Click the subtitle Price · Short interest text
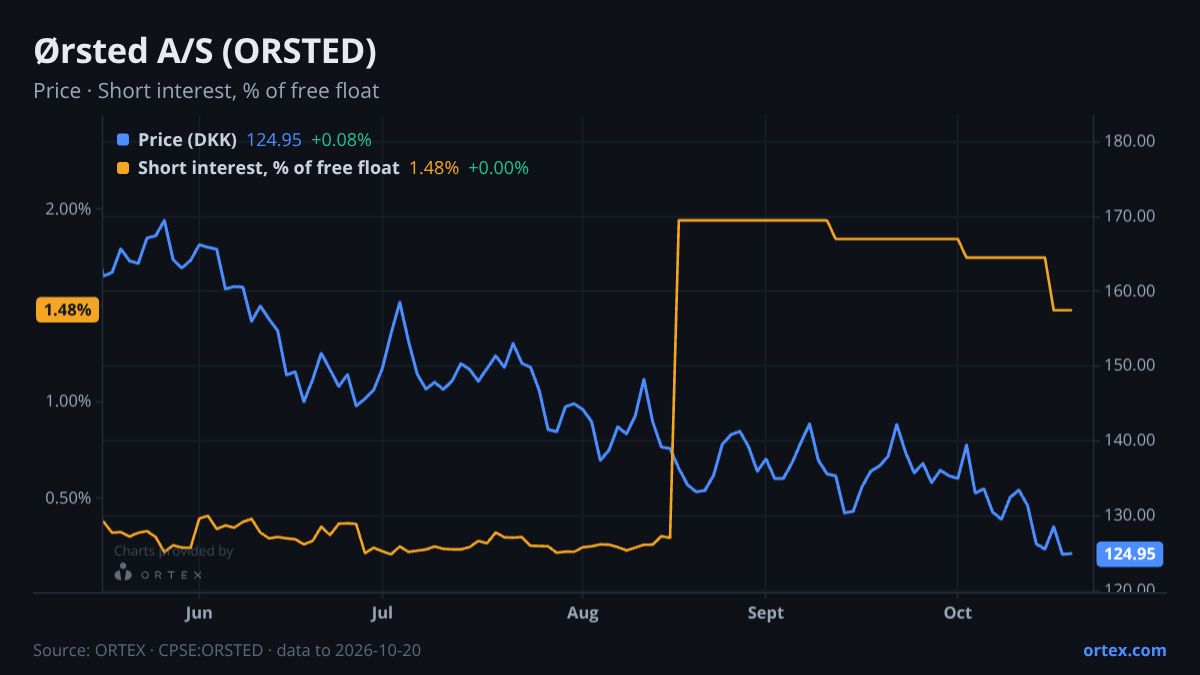 206,91
